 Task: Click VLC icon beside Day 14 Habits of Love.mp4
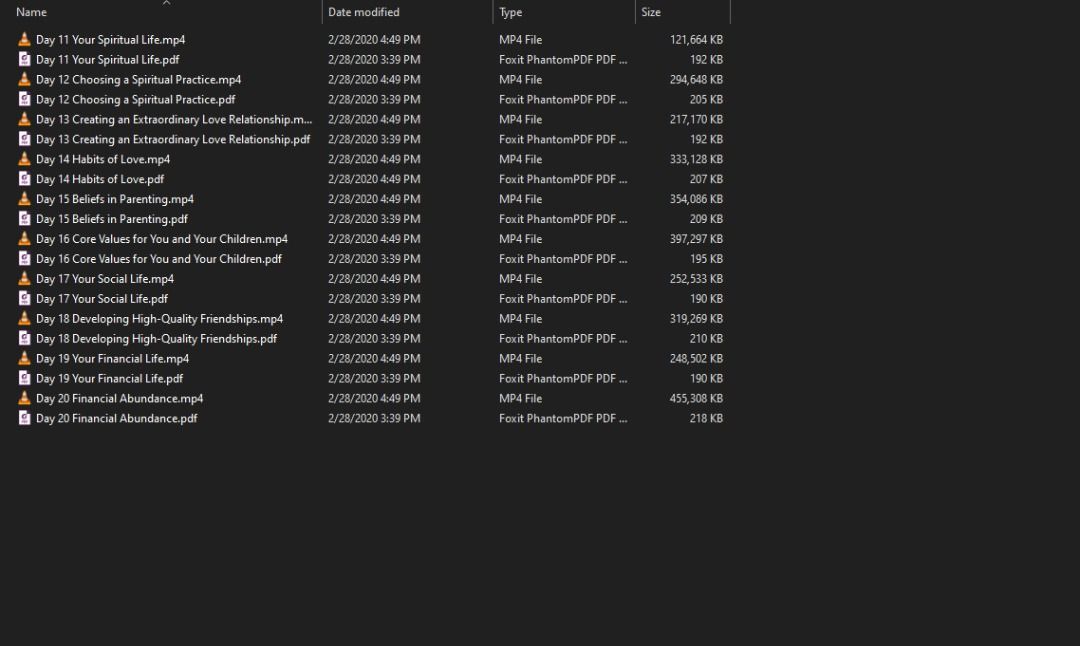click(24, 160)
